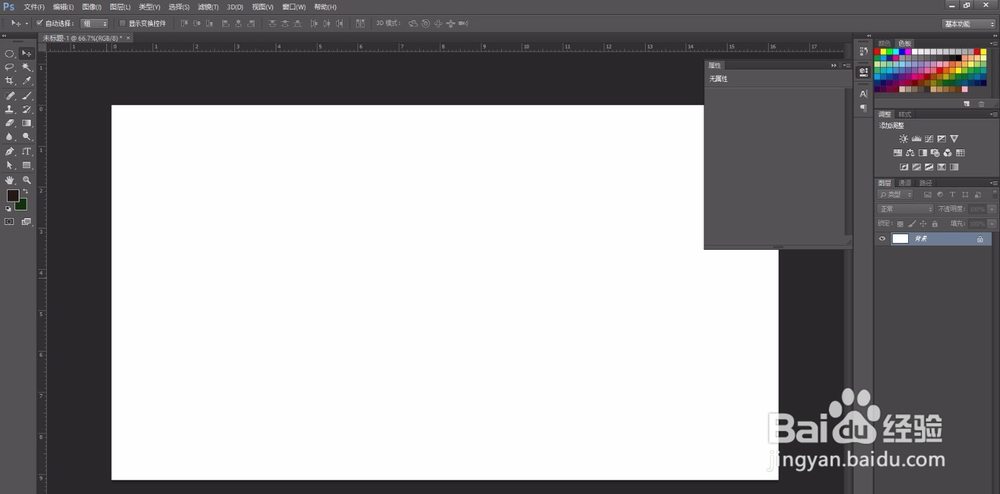Click the 背景 layer thumbnail
The height and width of the screenshot is (494, 1000).
click(x=900, y=239)
